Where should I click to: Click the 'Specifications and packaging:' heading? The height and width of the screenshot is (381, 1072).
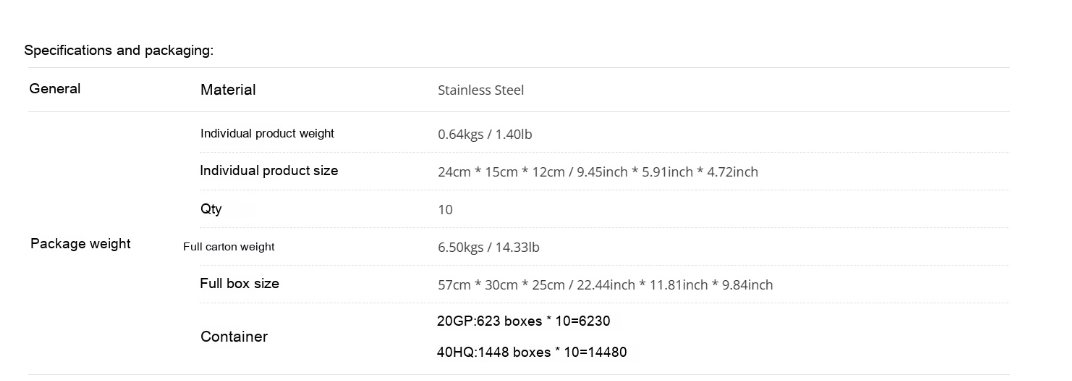[119, 51]
